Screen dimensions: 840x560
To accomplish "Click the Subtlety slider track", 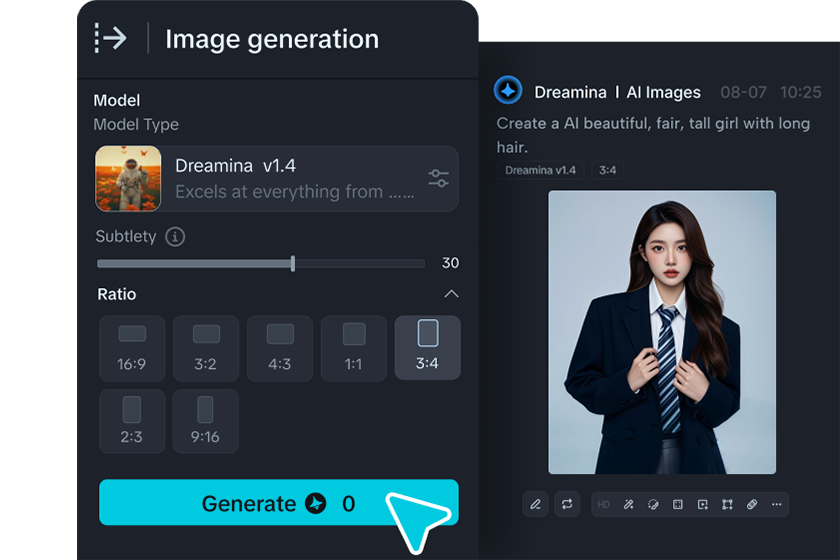I will pos(260,263).
